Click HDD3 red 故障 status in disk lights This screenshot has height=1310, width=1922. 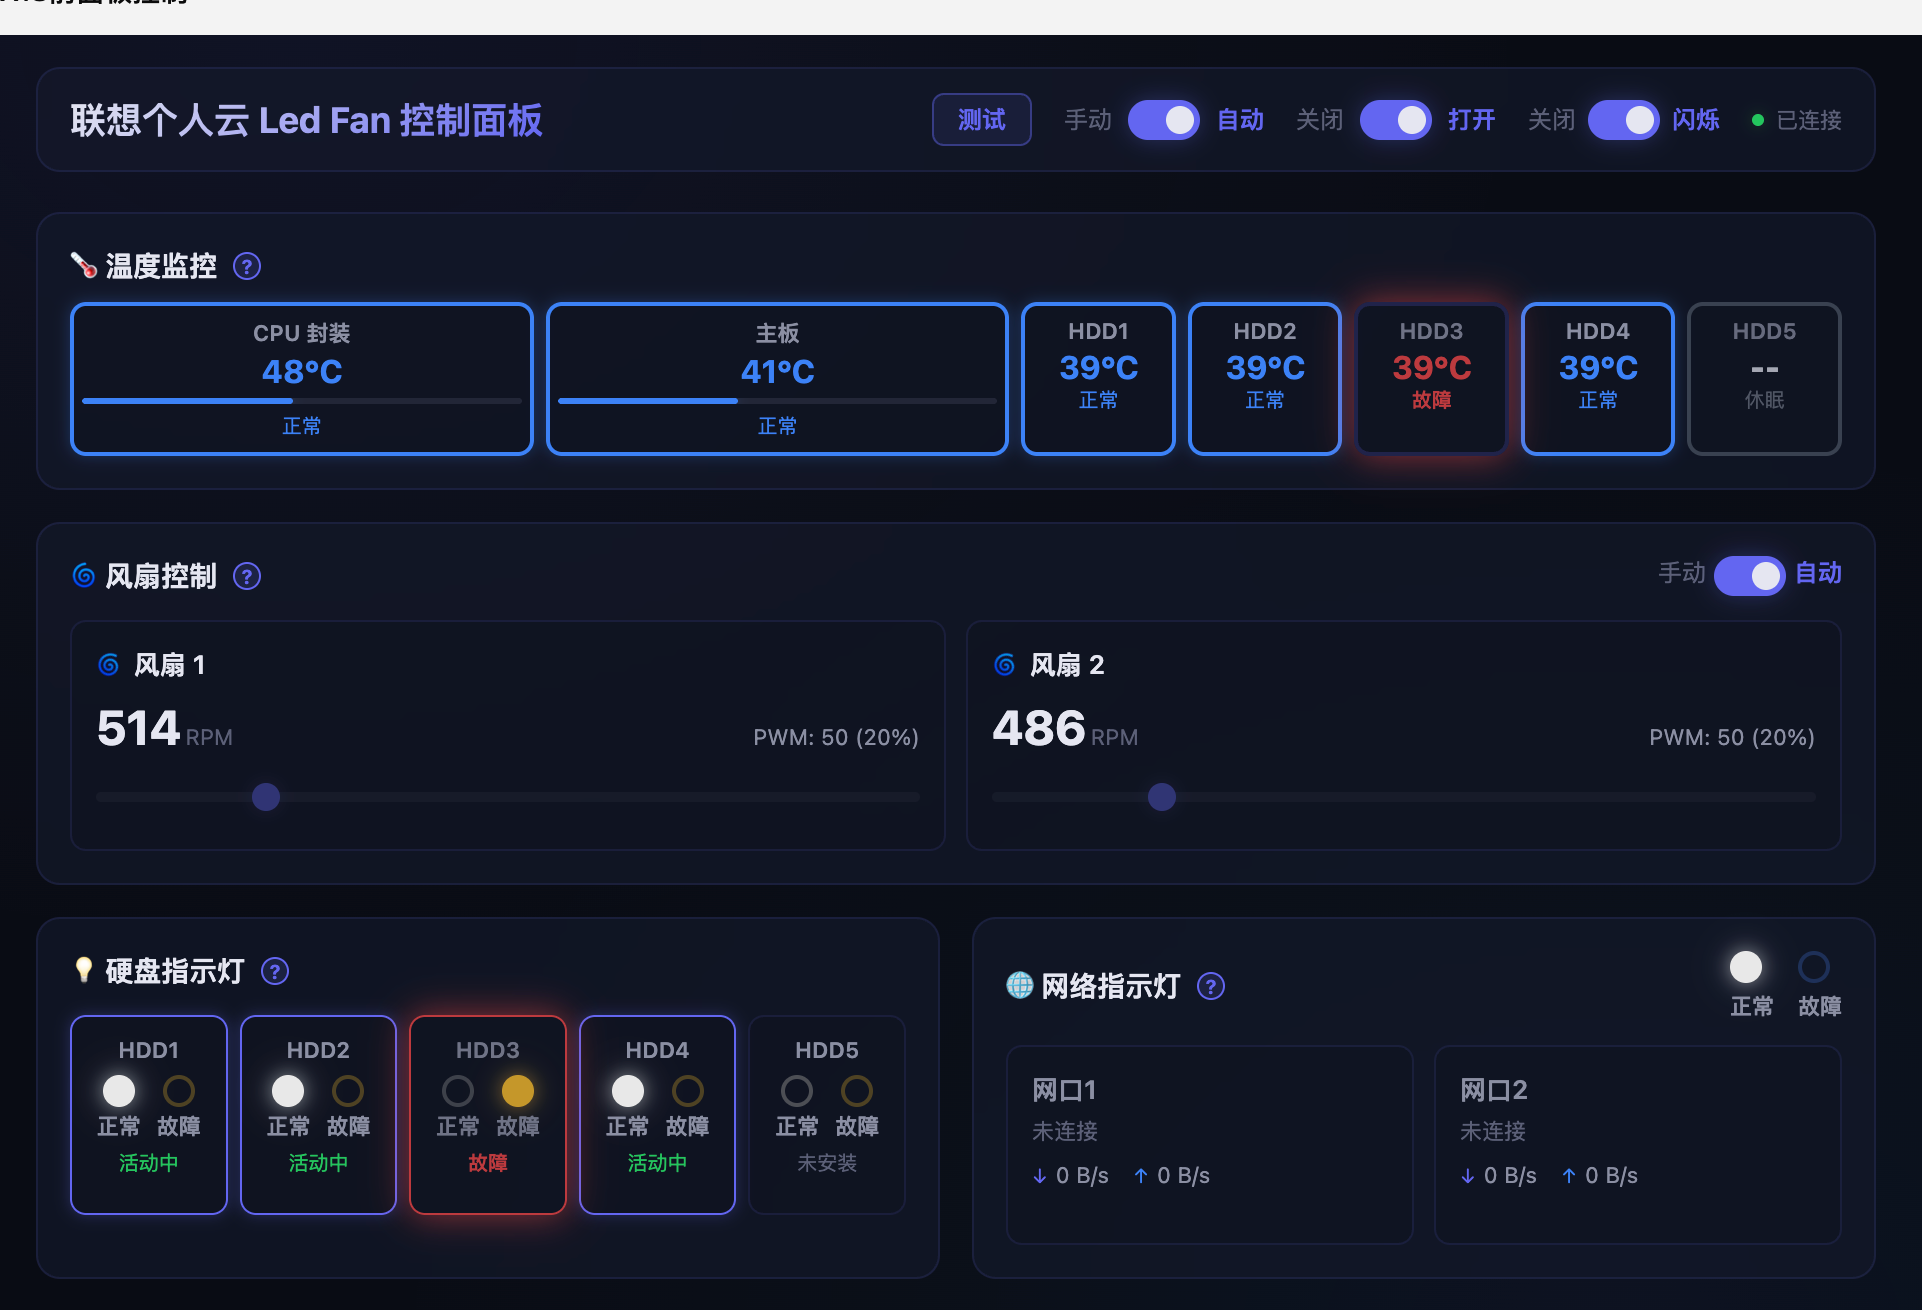pos(488,1163)
